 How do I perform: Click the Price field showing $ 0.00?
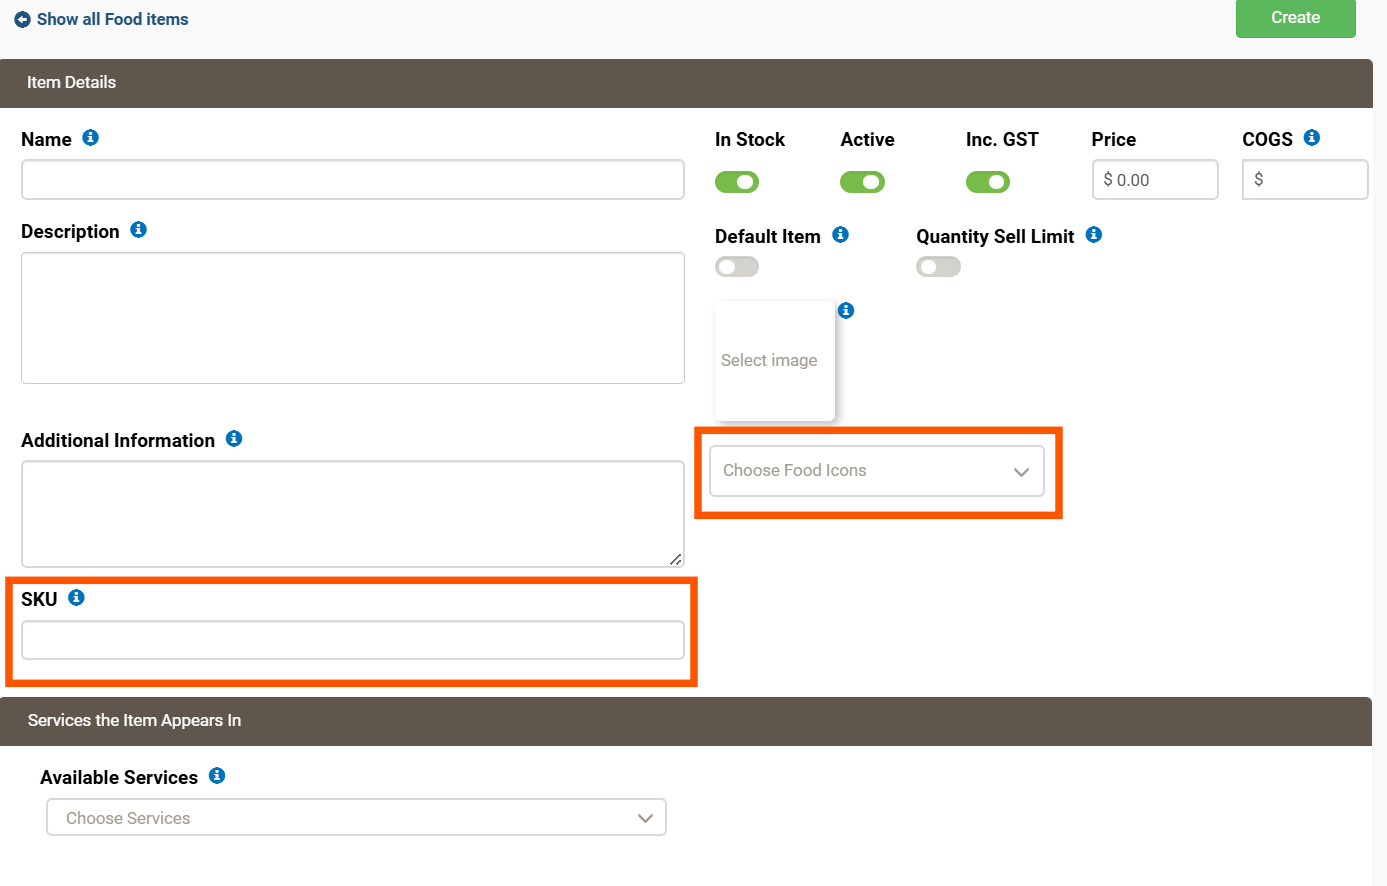pos(1155,180)
